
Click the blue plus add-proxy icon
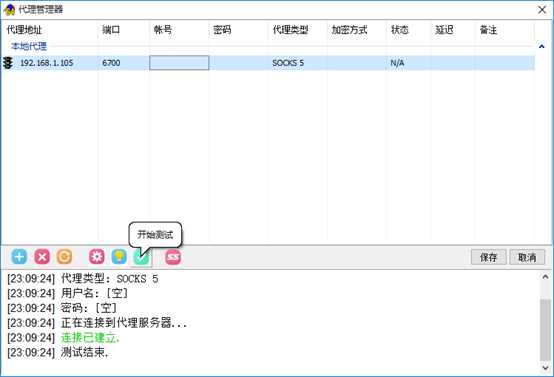pos(19,257)
